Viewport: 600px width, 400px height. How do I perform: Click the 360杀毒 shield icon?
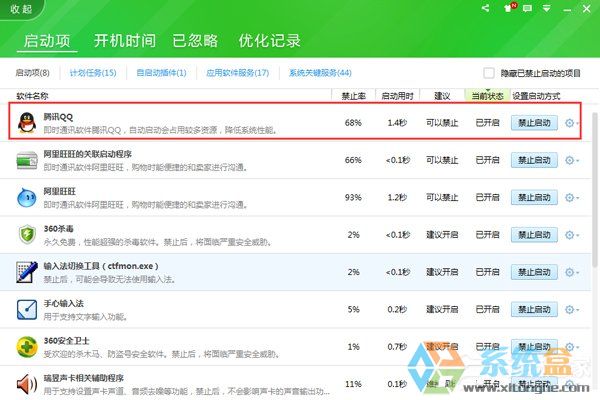click(27, 235)
